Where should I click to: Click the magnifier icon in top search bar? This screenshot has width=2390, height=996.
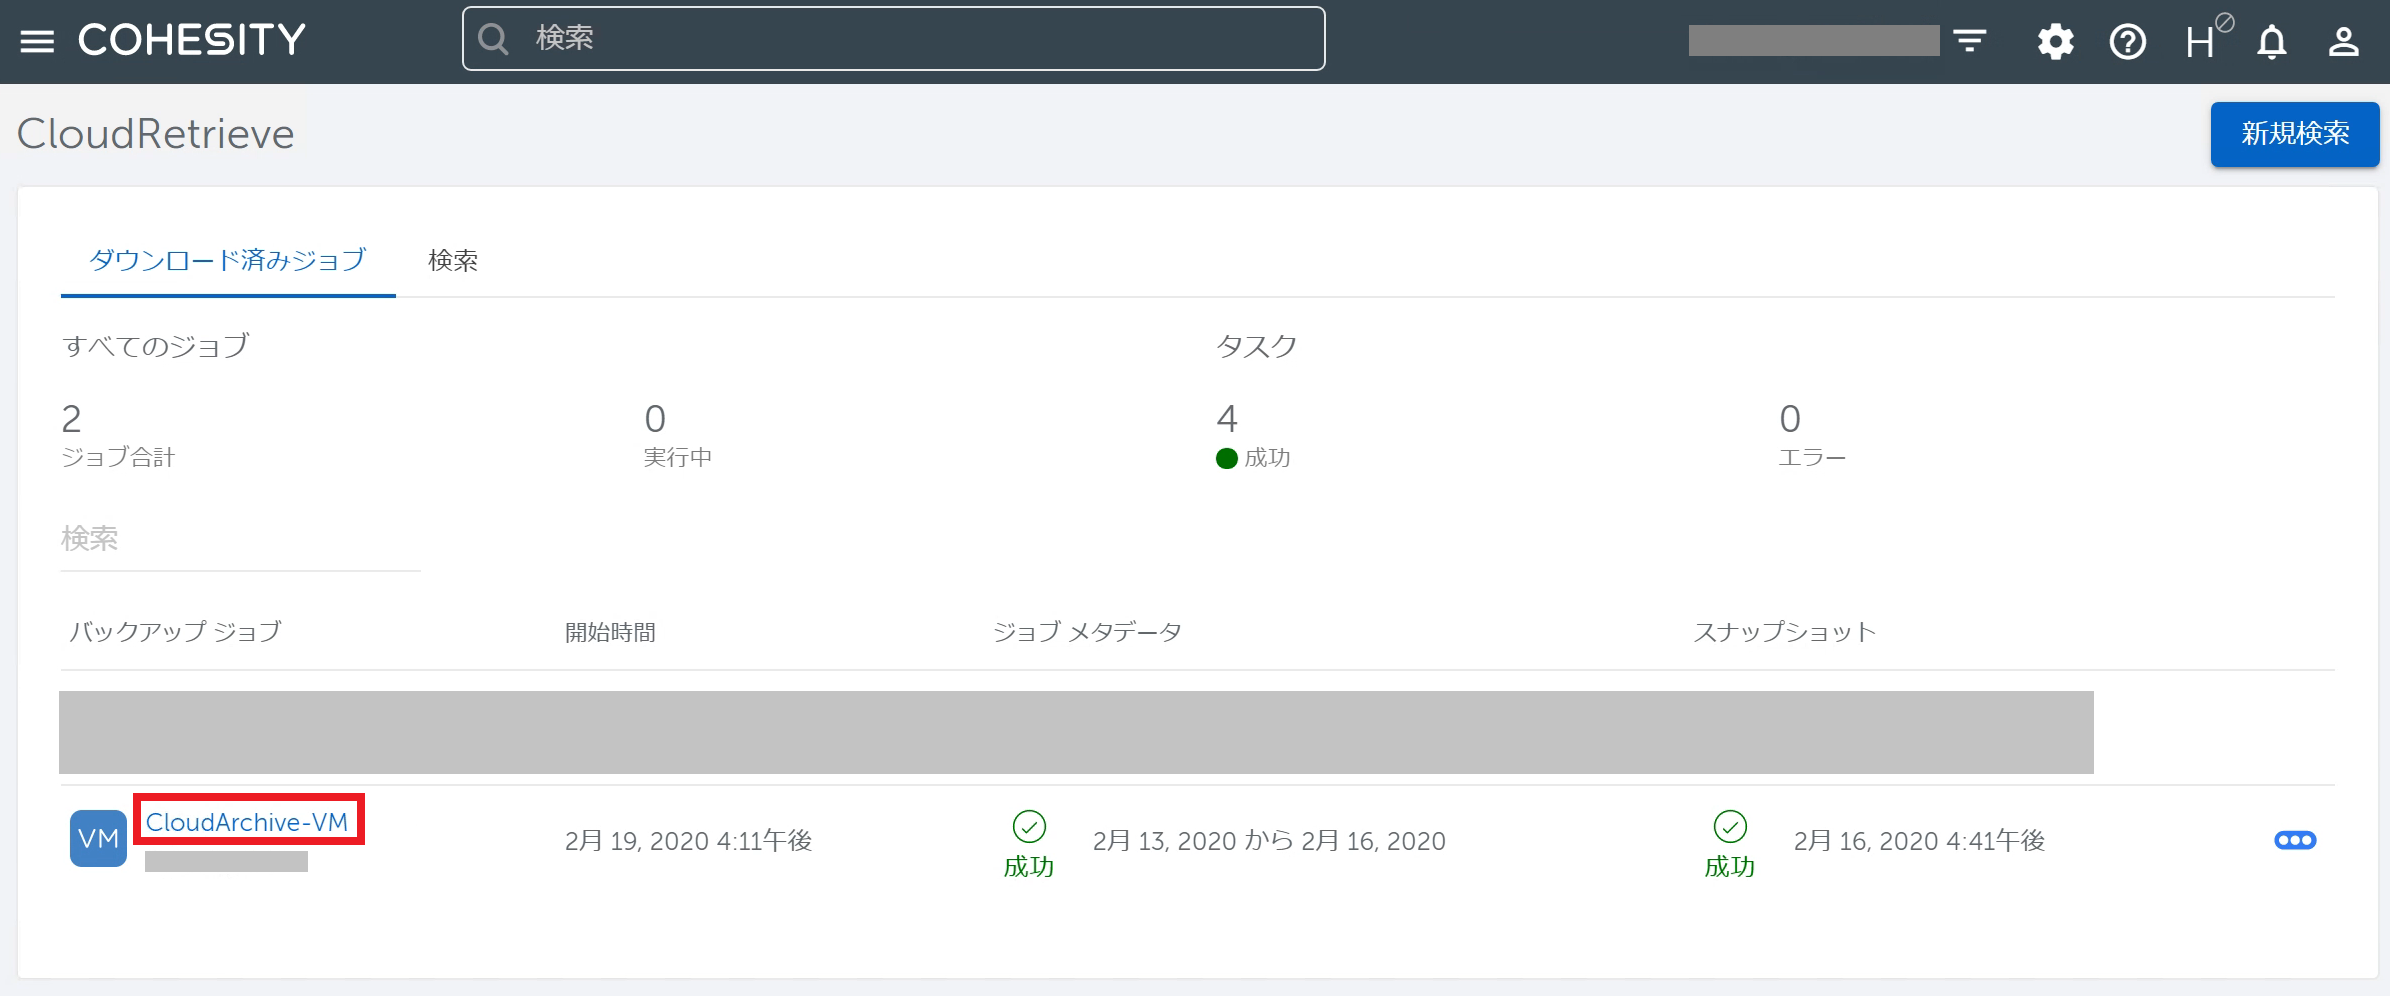click(x=493, y=39)
